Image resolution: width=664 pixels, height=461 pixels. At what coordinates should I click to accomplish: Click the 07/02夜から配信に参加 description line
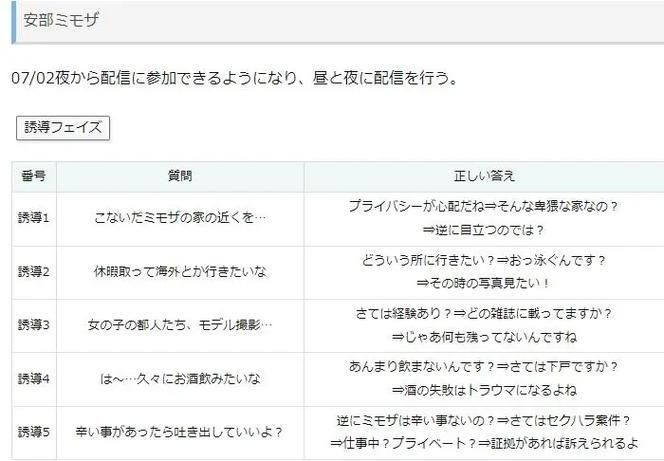pyautogui.click(x=234, y=78)
